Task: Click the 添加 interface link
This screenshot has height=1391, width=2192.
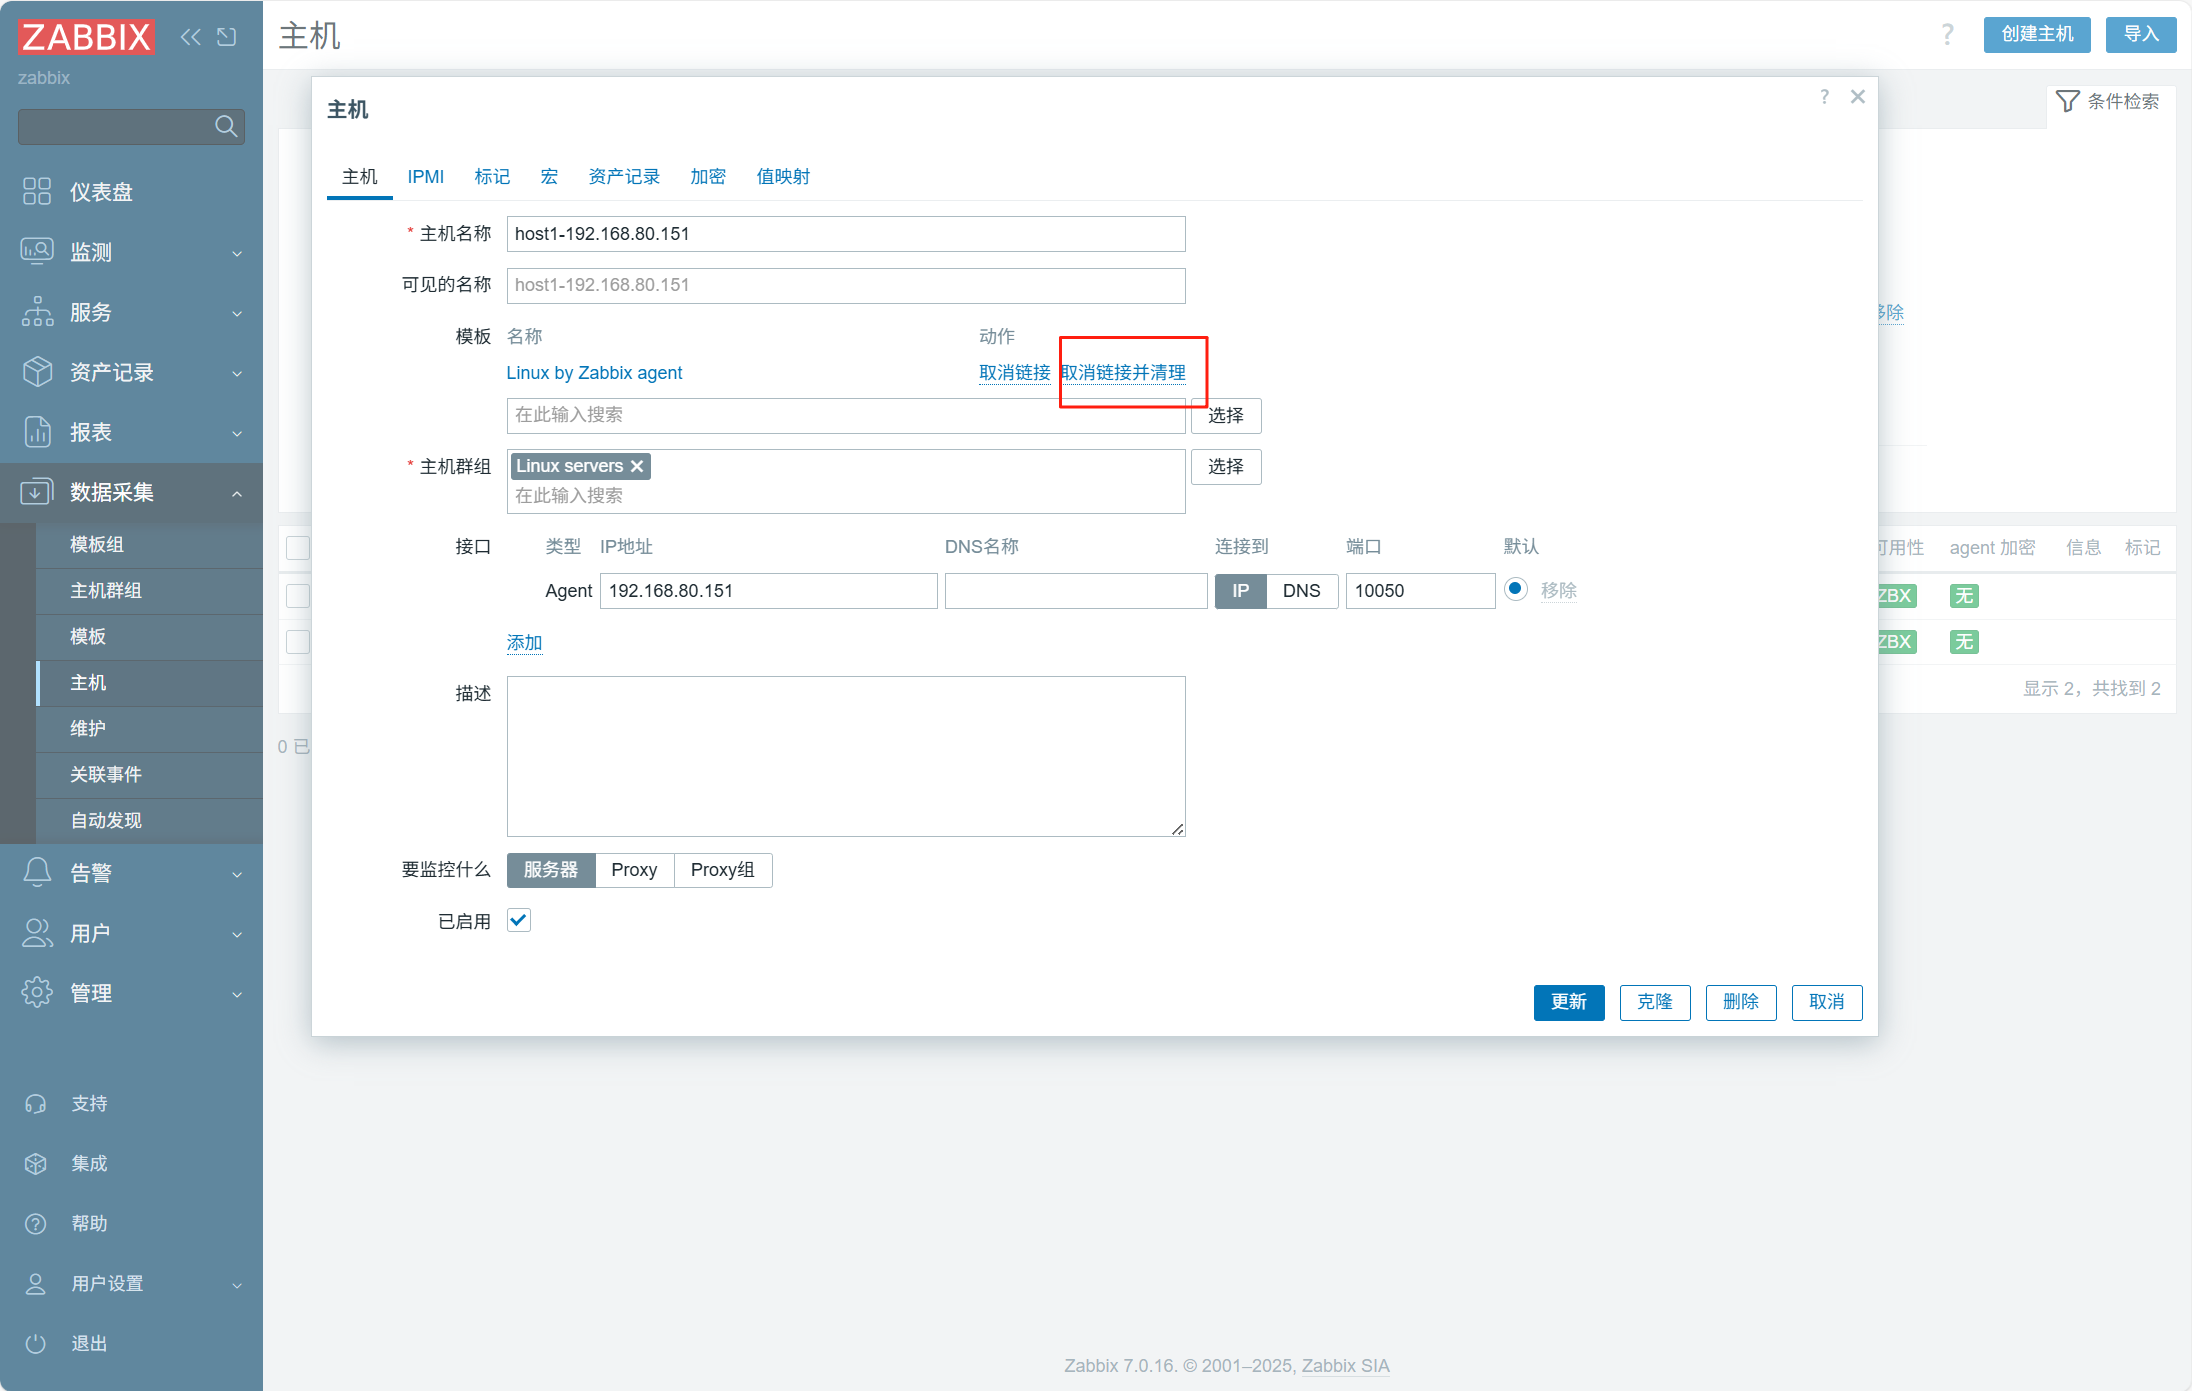Action: [x=524, y=642]
